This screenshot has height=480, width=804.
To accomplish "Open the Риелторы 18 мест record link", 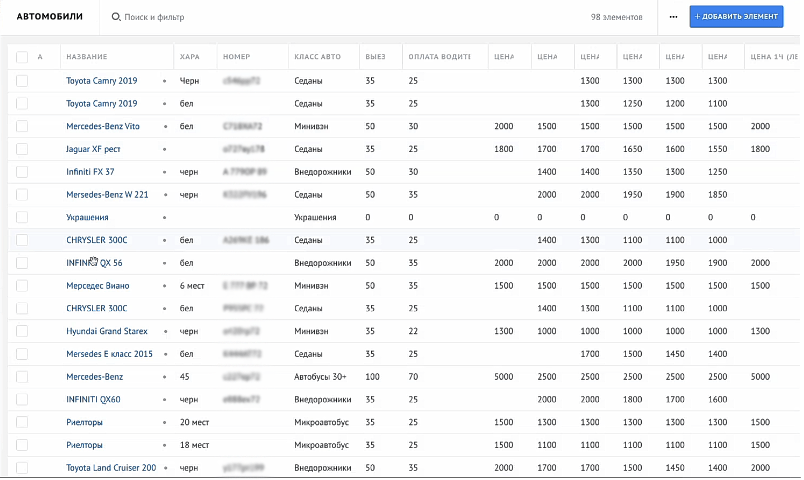I will [x=84, y=445].
